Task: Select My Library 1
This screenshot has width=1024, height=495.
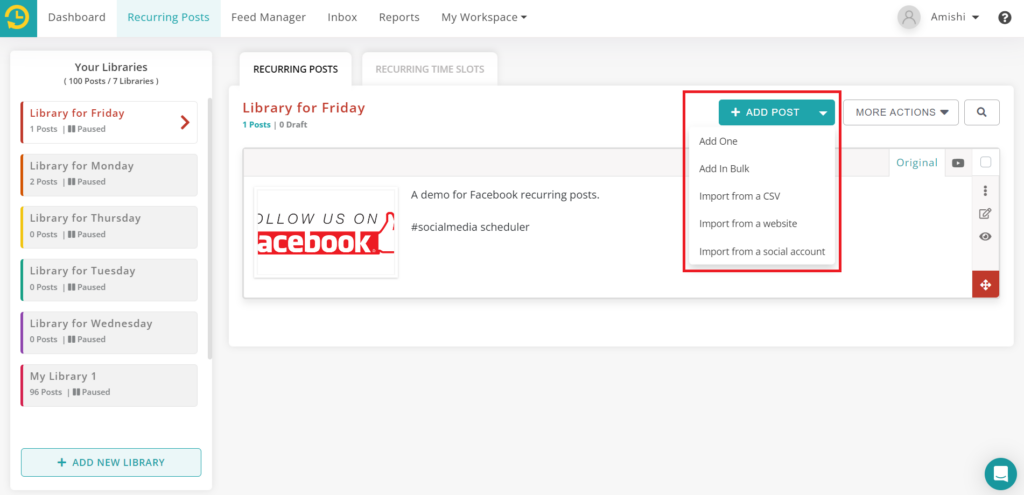Action: [x=109, y=385]
